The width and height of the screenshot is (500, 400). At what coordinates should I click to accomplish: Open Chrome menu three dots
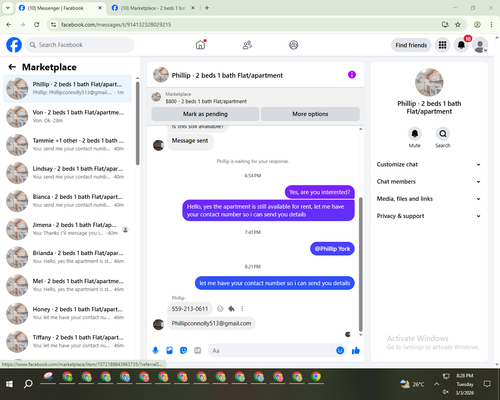491,25
